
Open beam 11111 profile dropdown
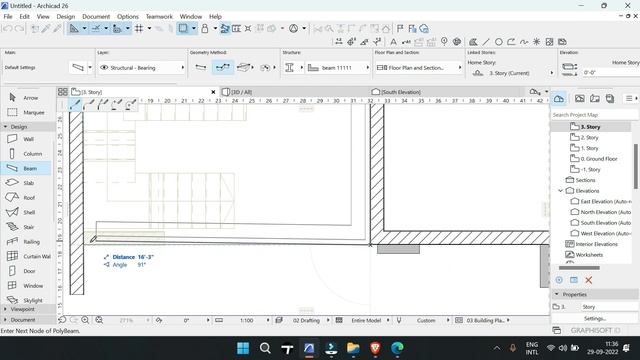pyautogui.click(x=367, y=68)
